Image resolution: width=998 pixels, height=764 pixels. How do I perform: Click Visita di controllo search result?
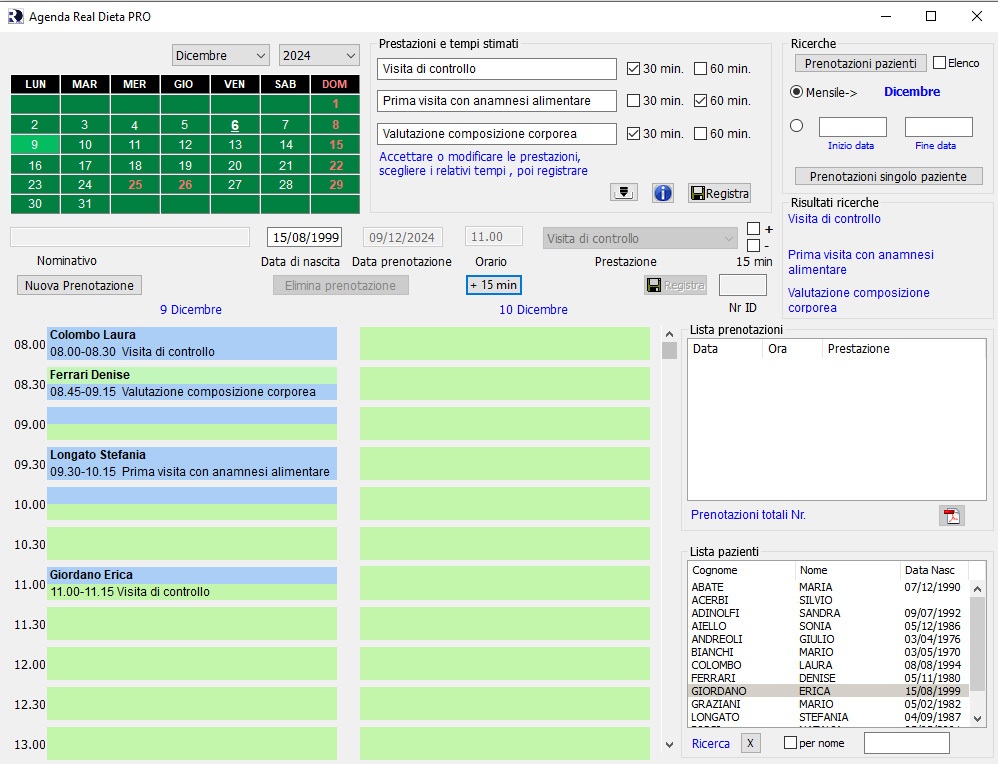(x=834, y=219)
